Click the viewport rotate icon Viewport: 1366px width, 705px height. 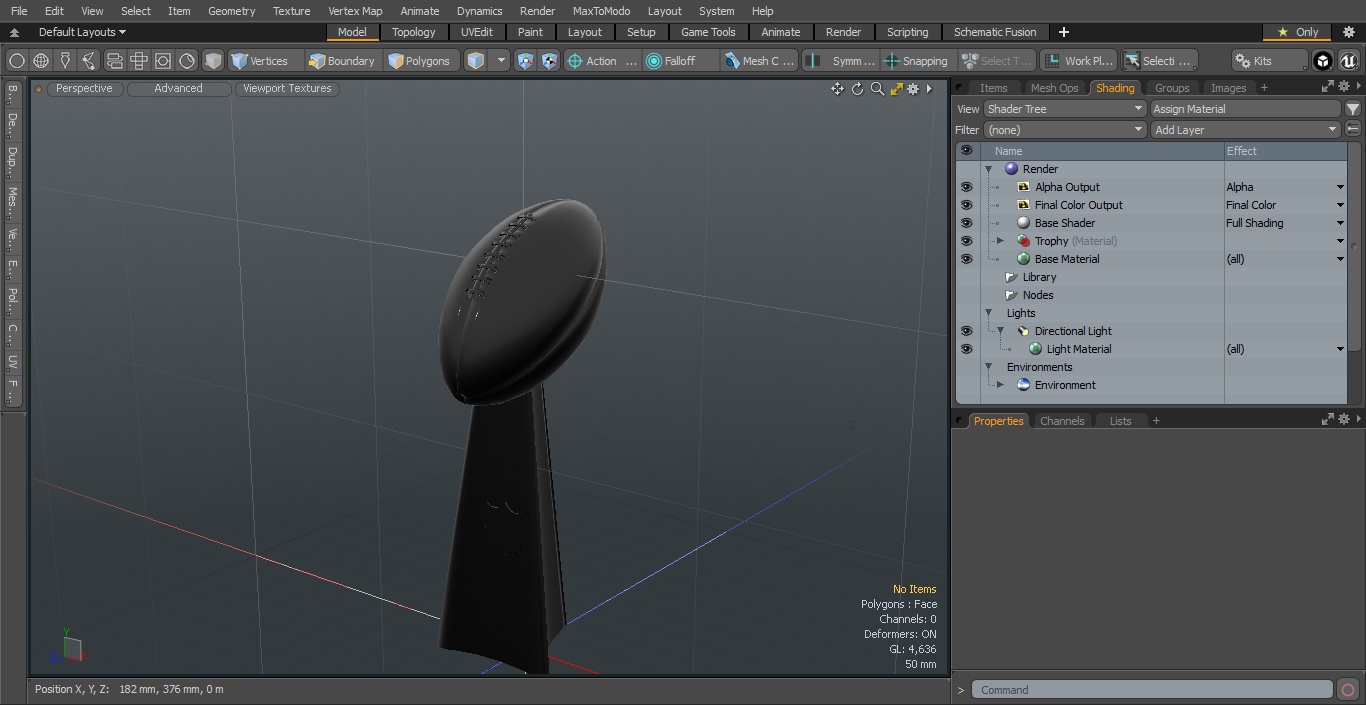[x=857, y=89]
